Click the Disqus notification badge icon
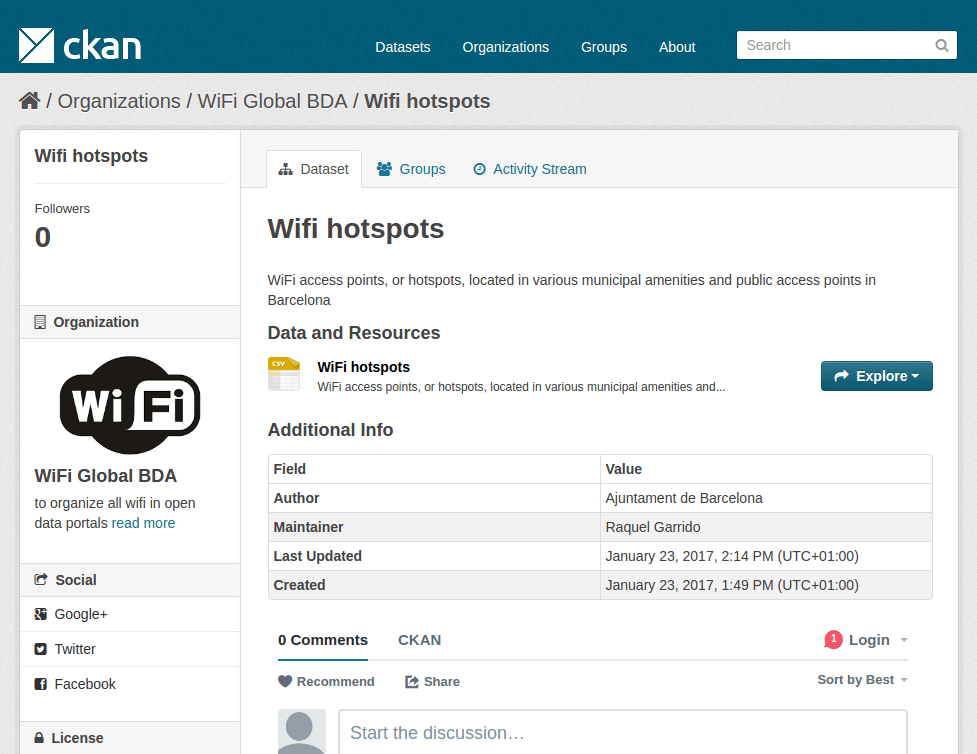The height and width of the screenshot is (754, 977). coord(833,639)
